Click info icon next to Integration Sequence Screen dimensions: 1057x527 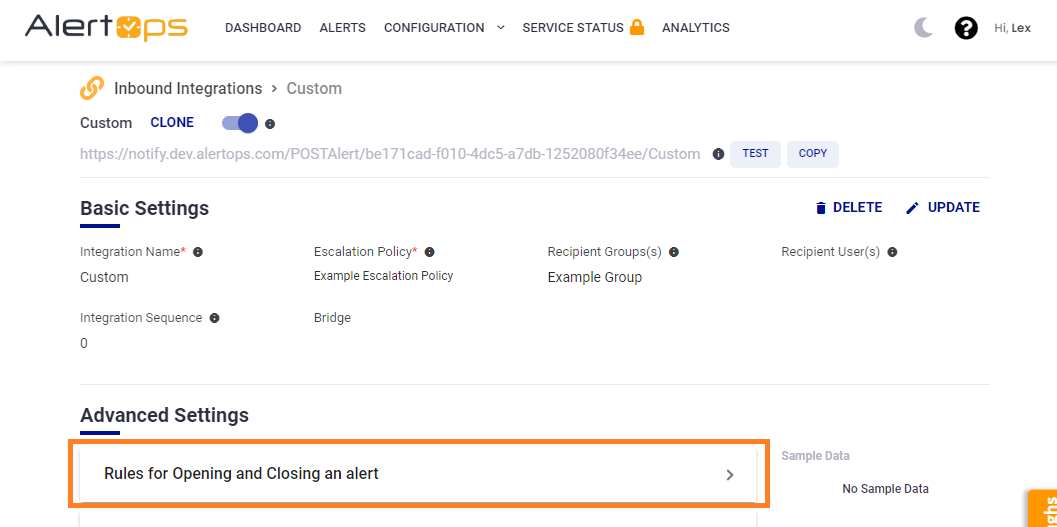(x=214, y=318)
